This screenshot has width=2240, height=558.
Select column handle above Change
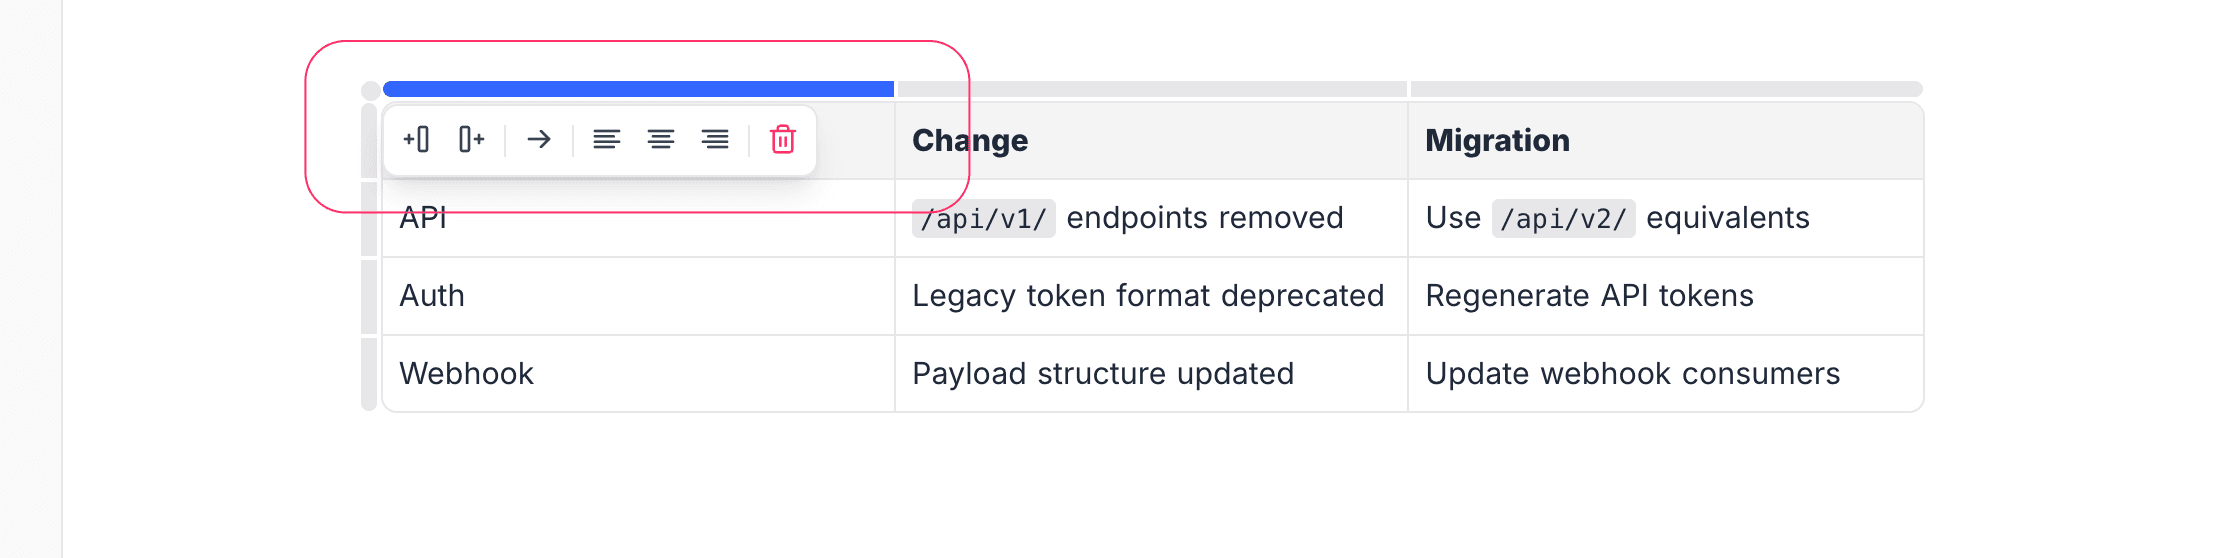coord(1152,89)
